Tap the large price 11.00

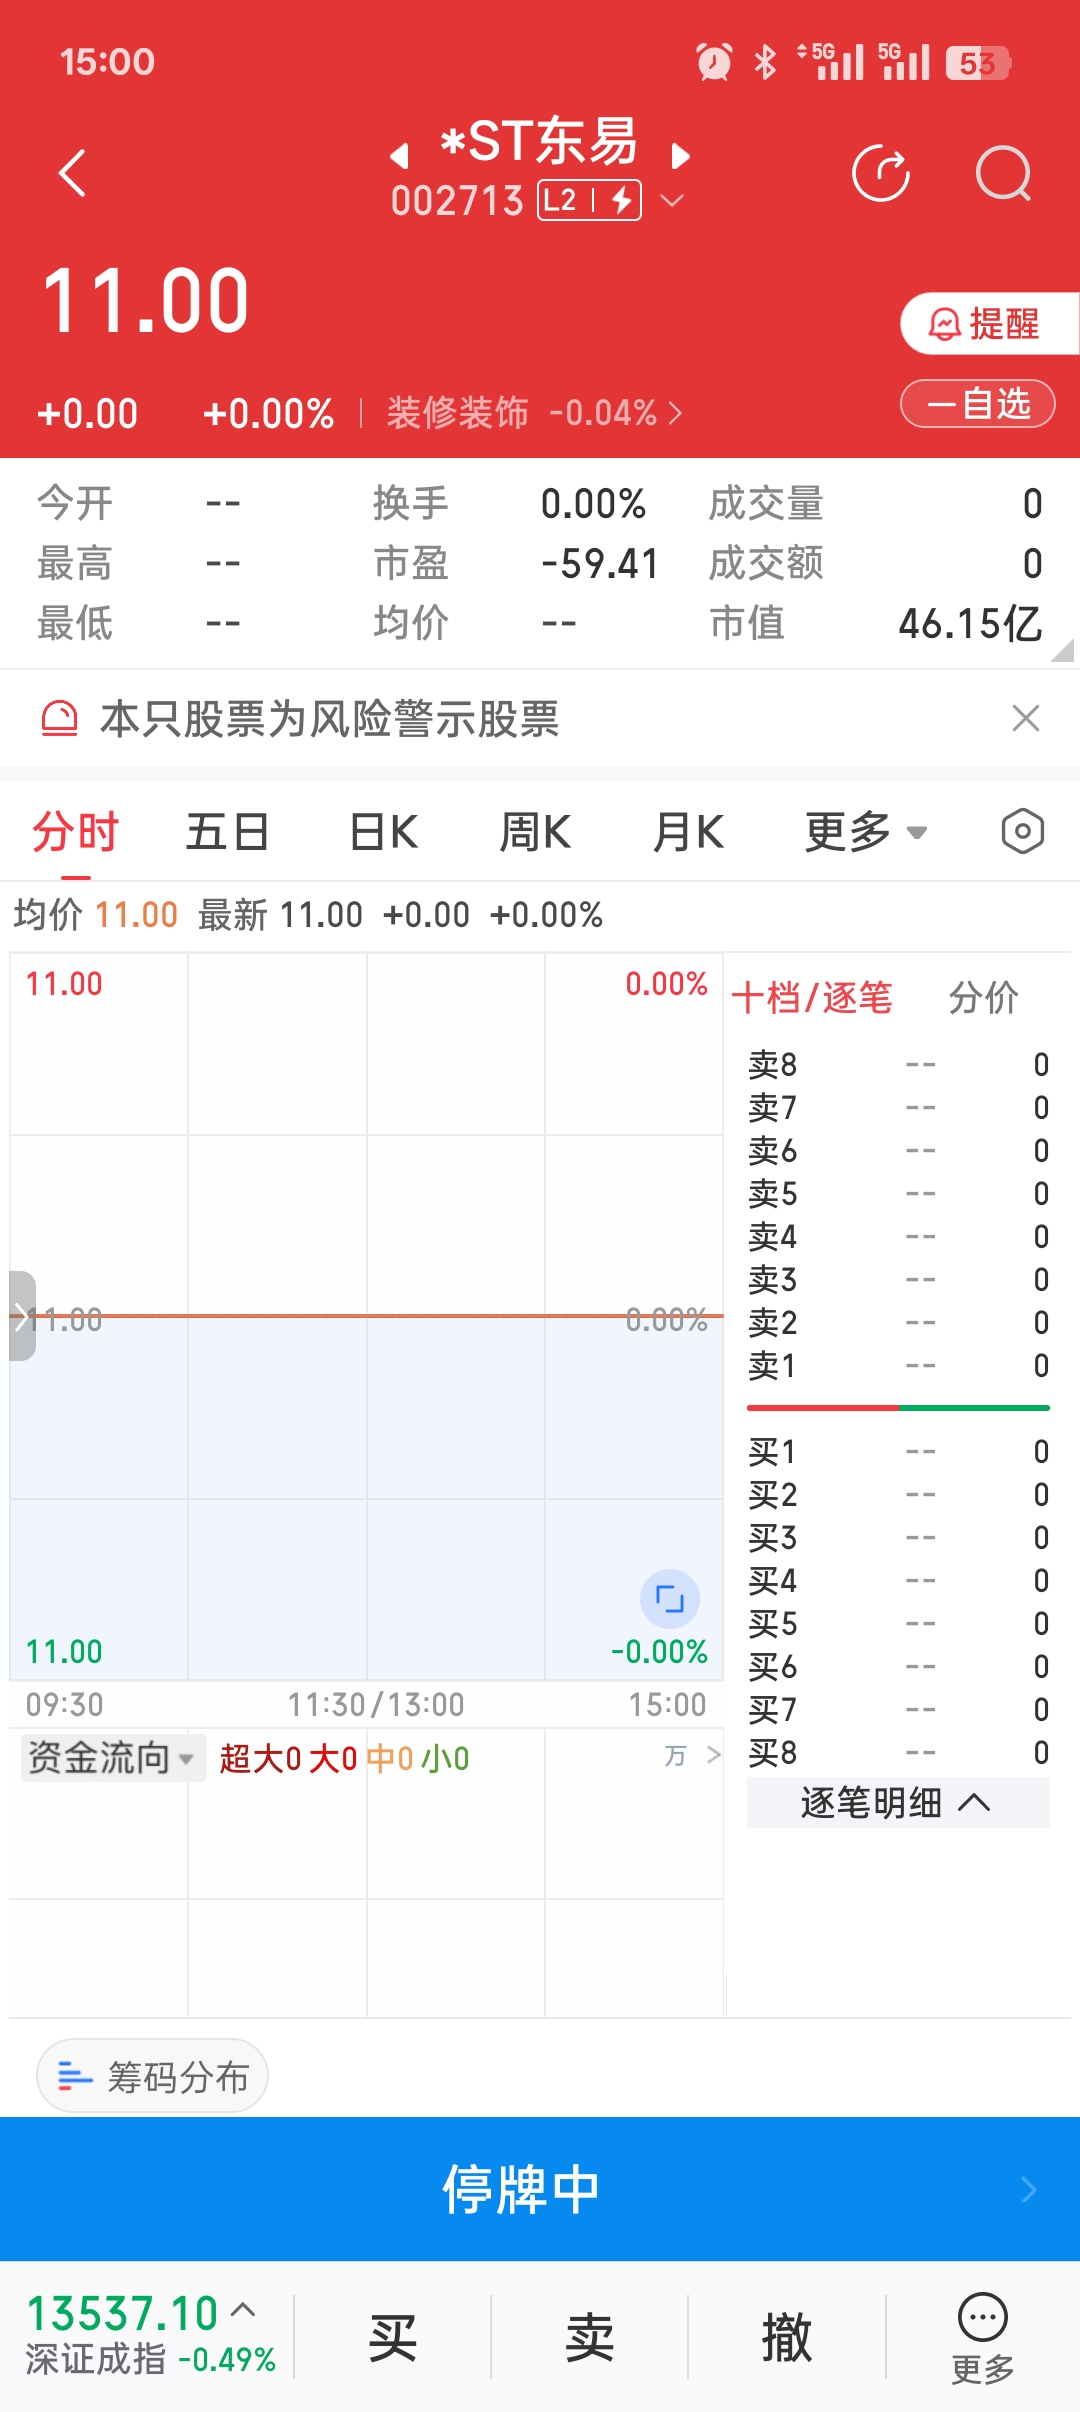[146, 300]
